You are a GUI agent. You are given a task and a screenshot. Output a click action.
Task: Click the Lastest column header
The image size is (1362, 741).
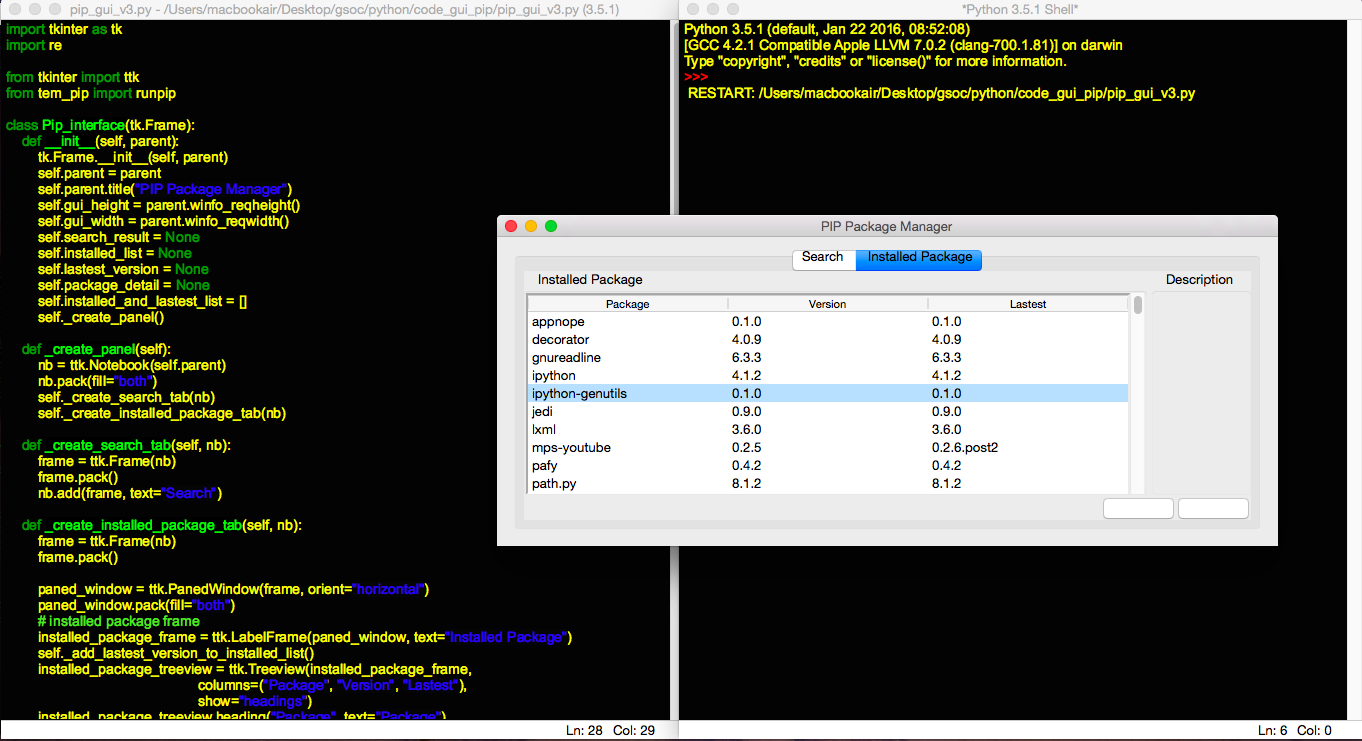tap(1027, 304)
